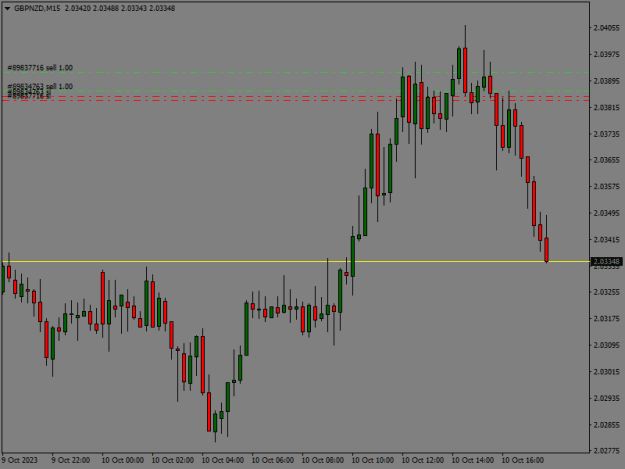625x469 pixels.
Task: Click the 9 Oct 2023 time label
Action: [20, 460]
